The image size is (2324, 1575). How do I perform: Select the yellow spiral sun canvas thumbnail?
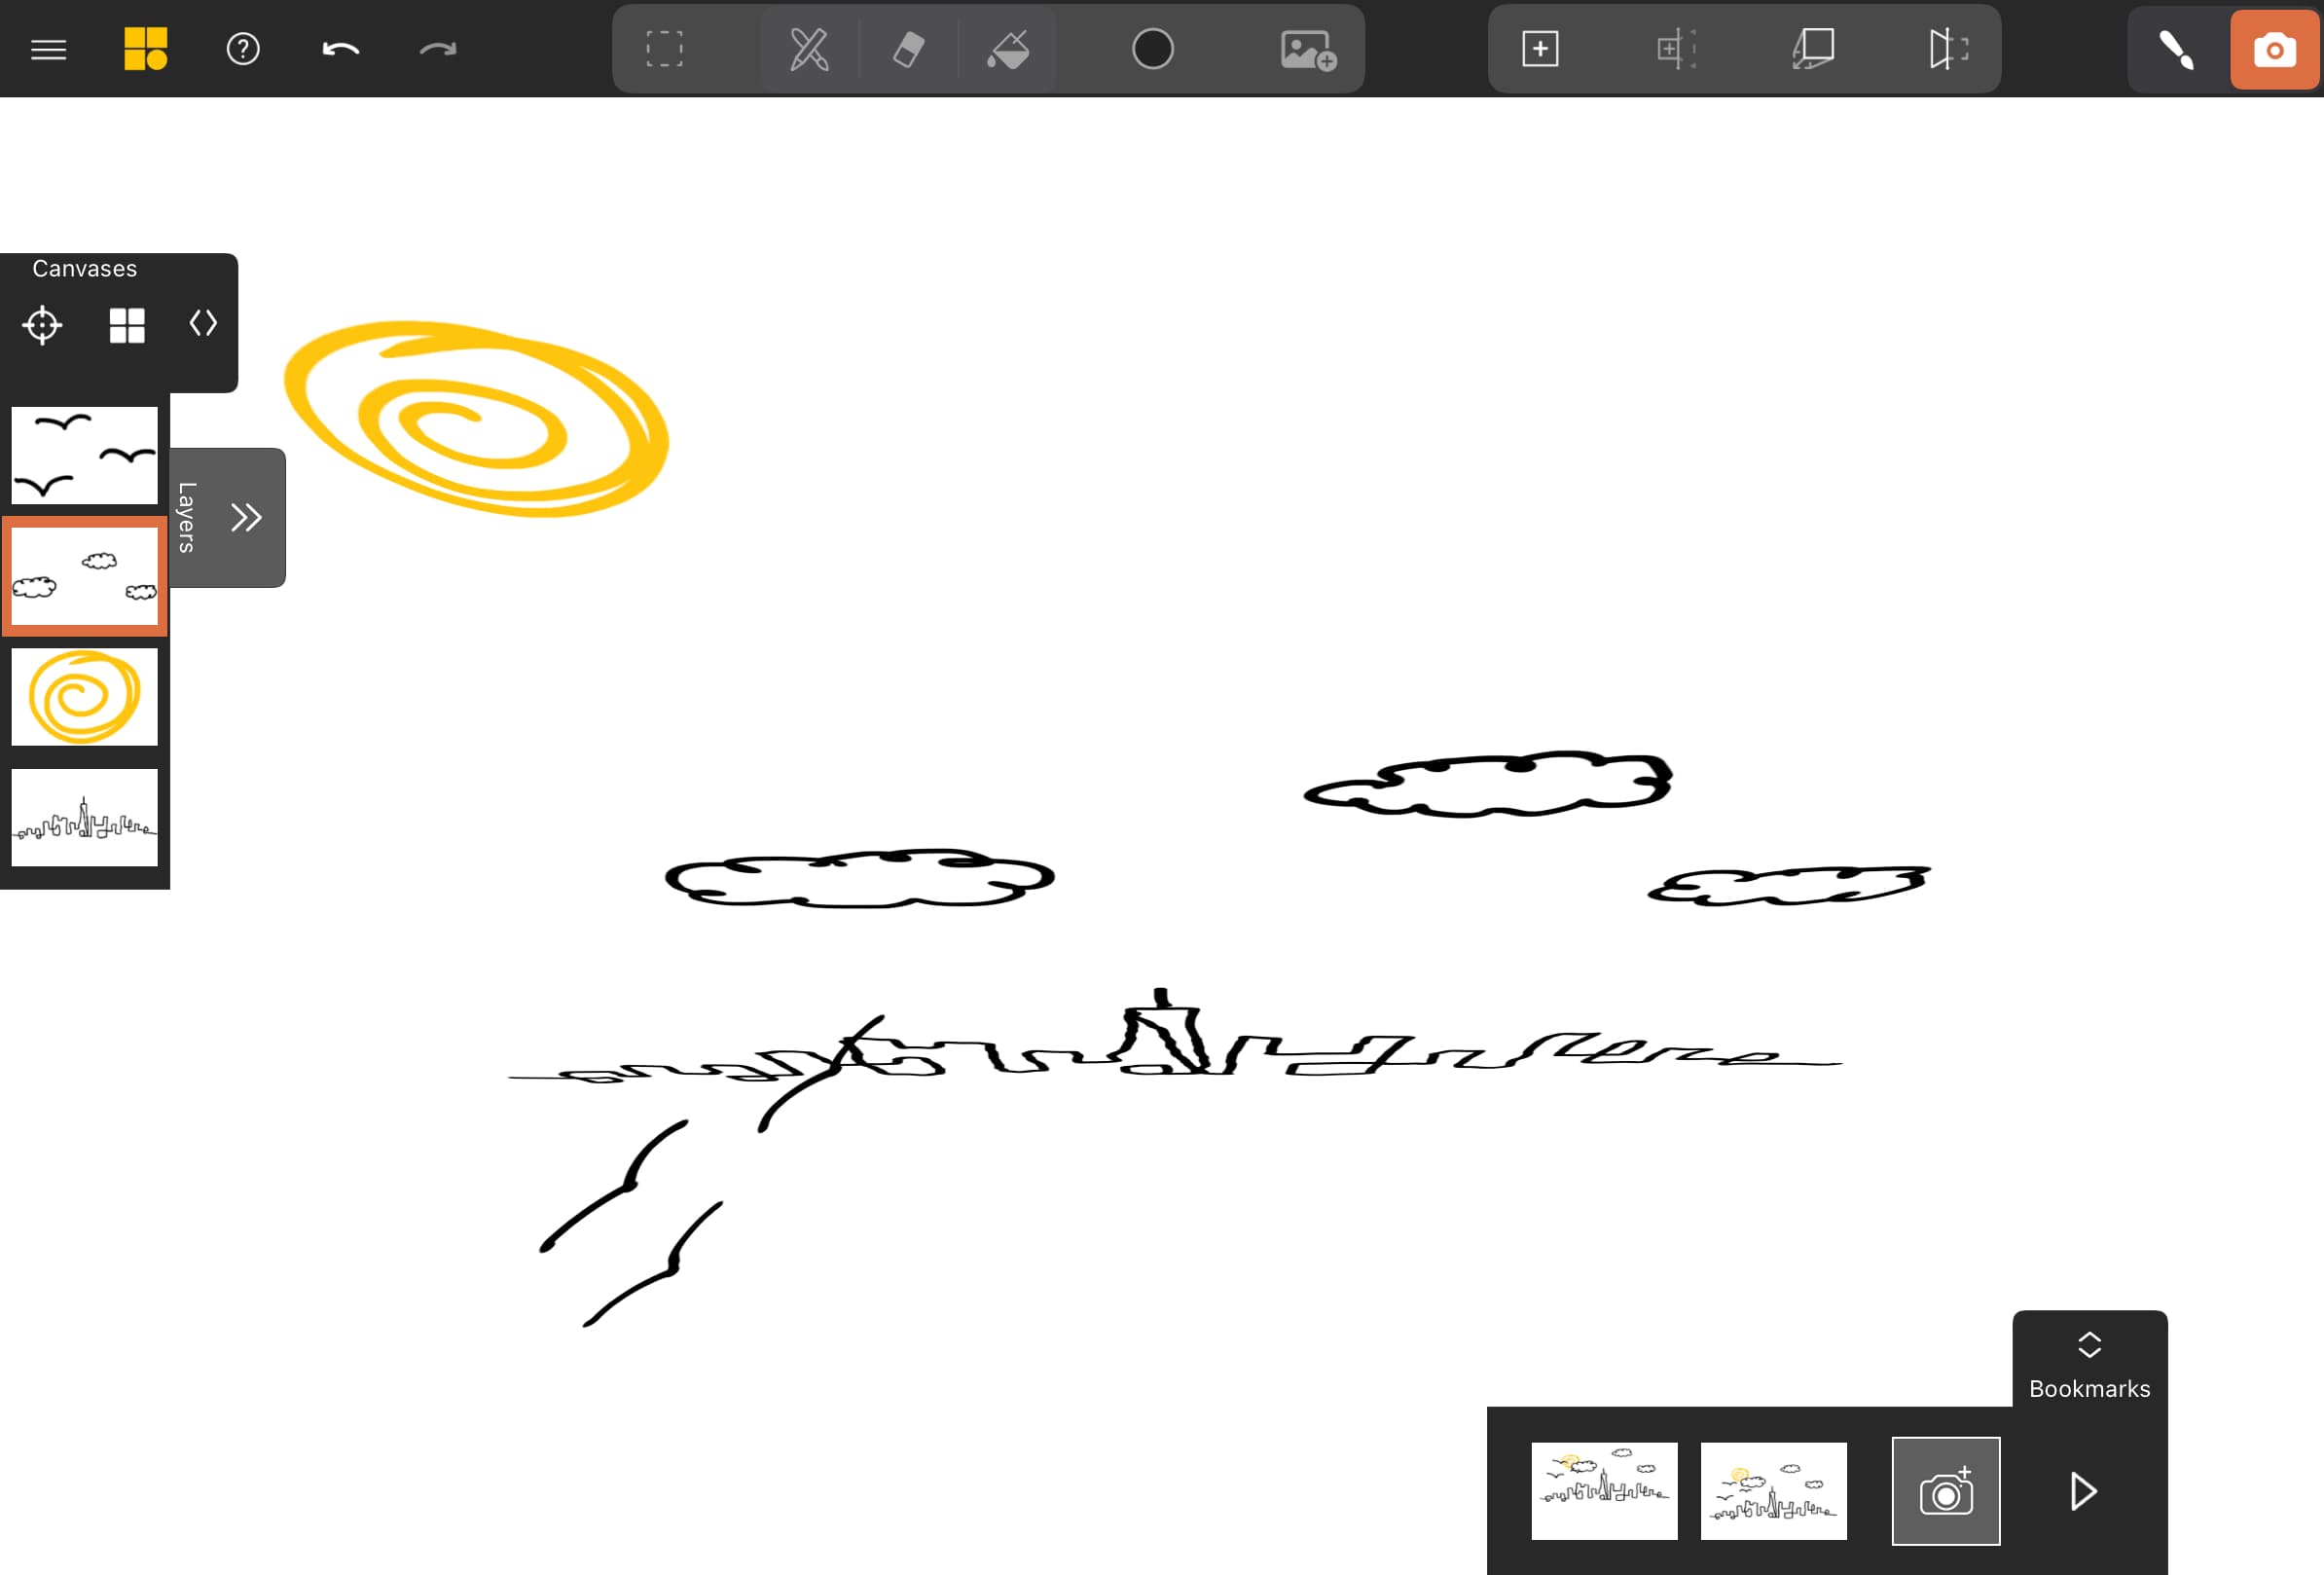[84, 697]
